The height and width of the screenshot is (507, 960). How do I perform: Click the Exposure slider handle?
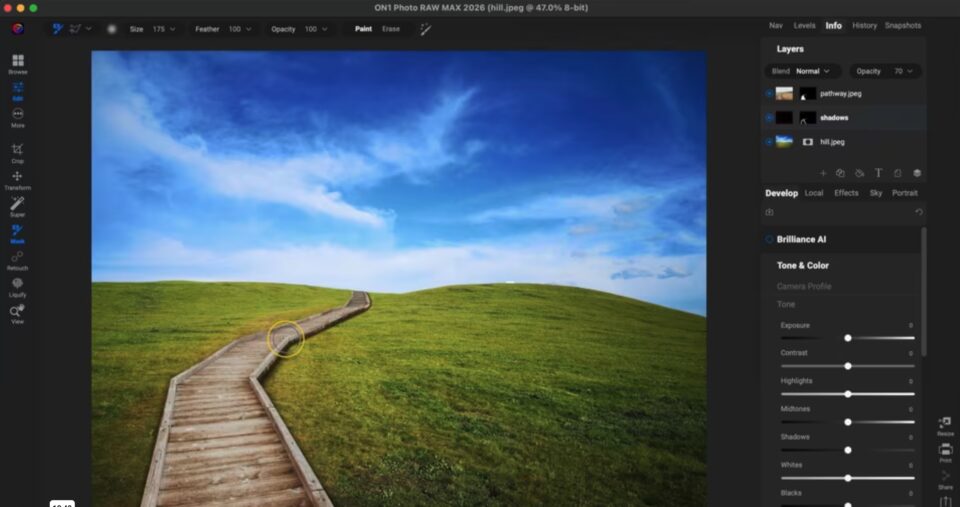(848, 338)
